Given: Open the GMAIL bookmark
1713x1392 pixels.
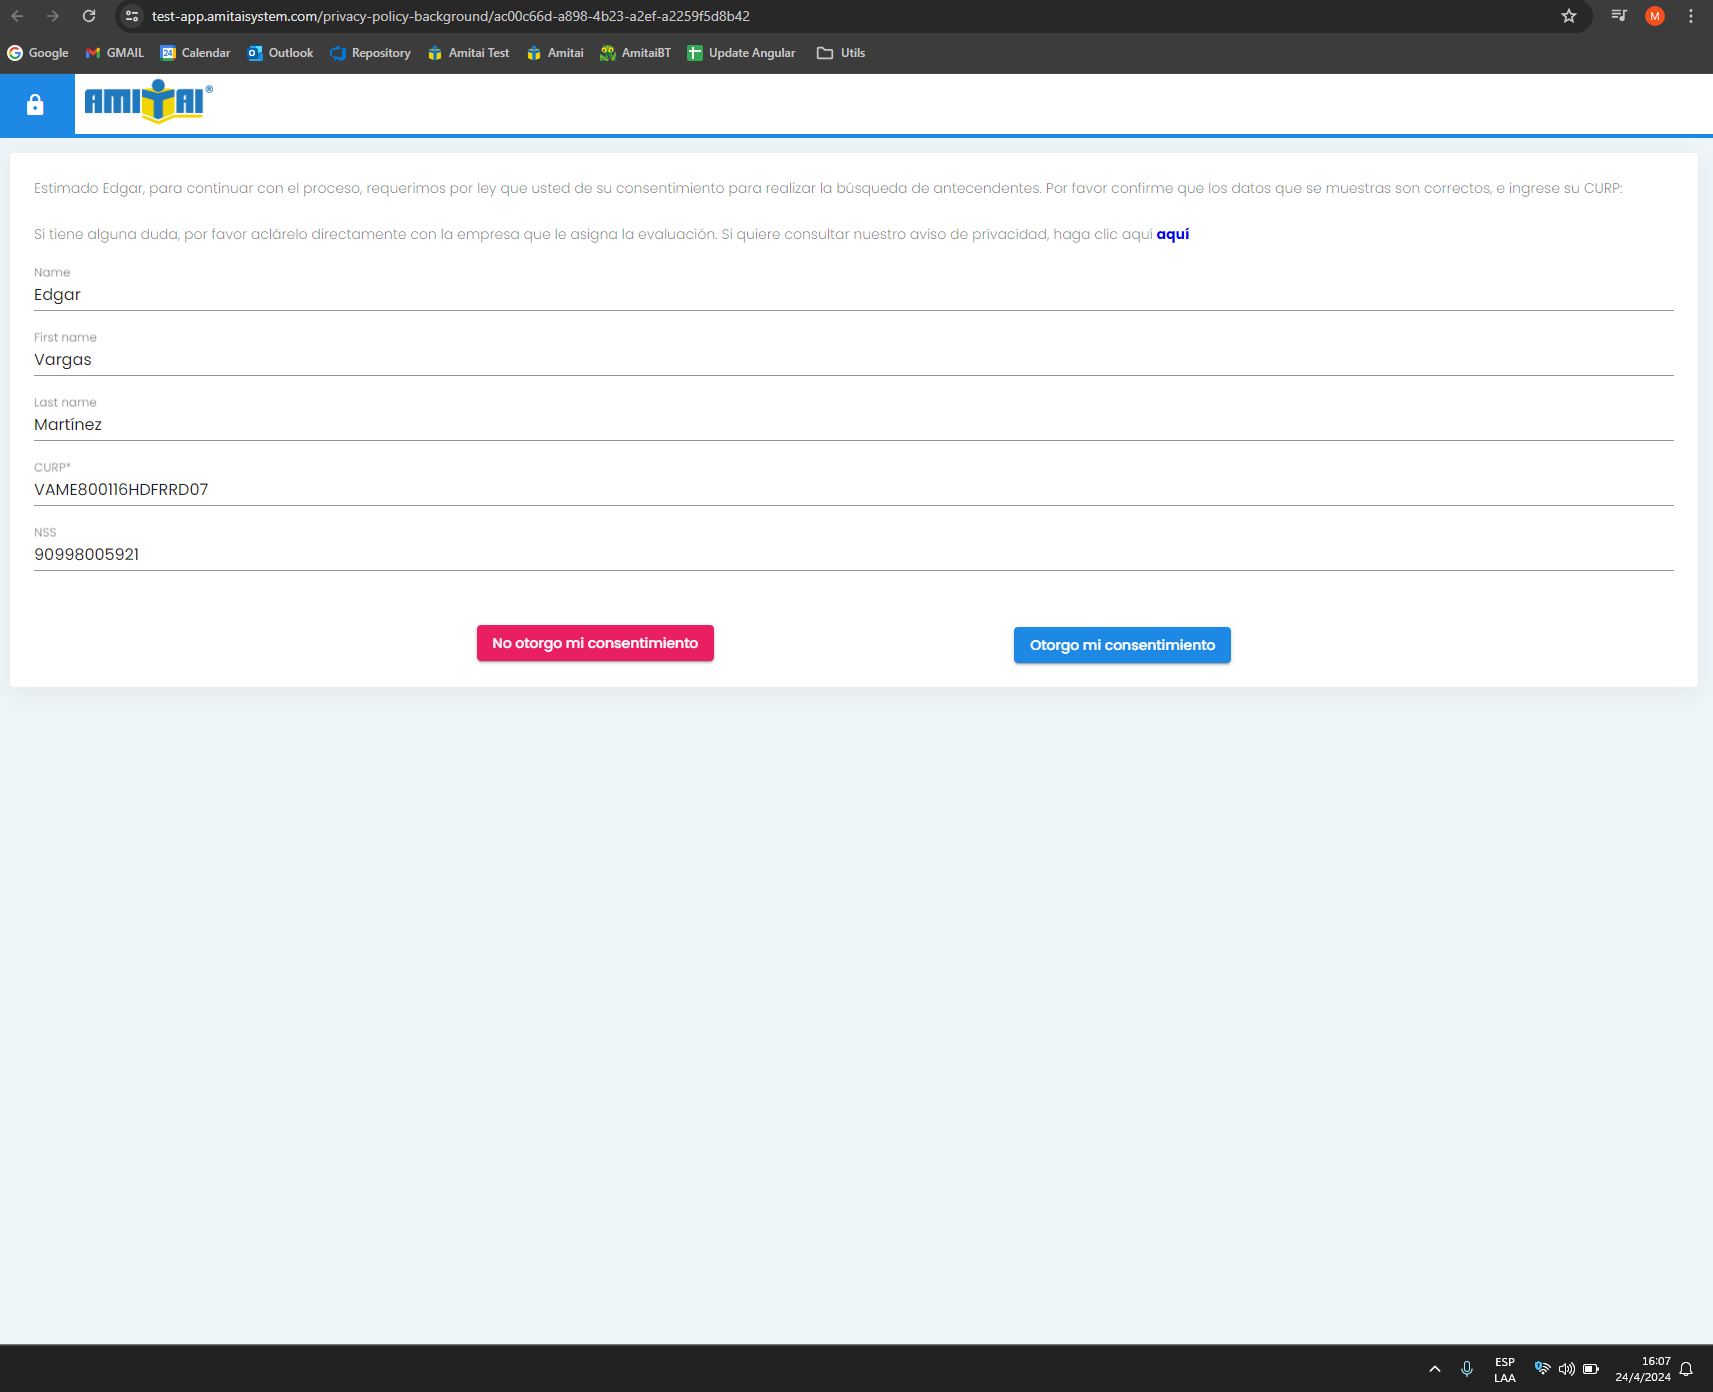Looking at the screenshot, I should (x=115, y=53).
